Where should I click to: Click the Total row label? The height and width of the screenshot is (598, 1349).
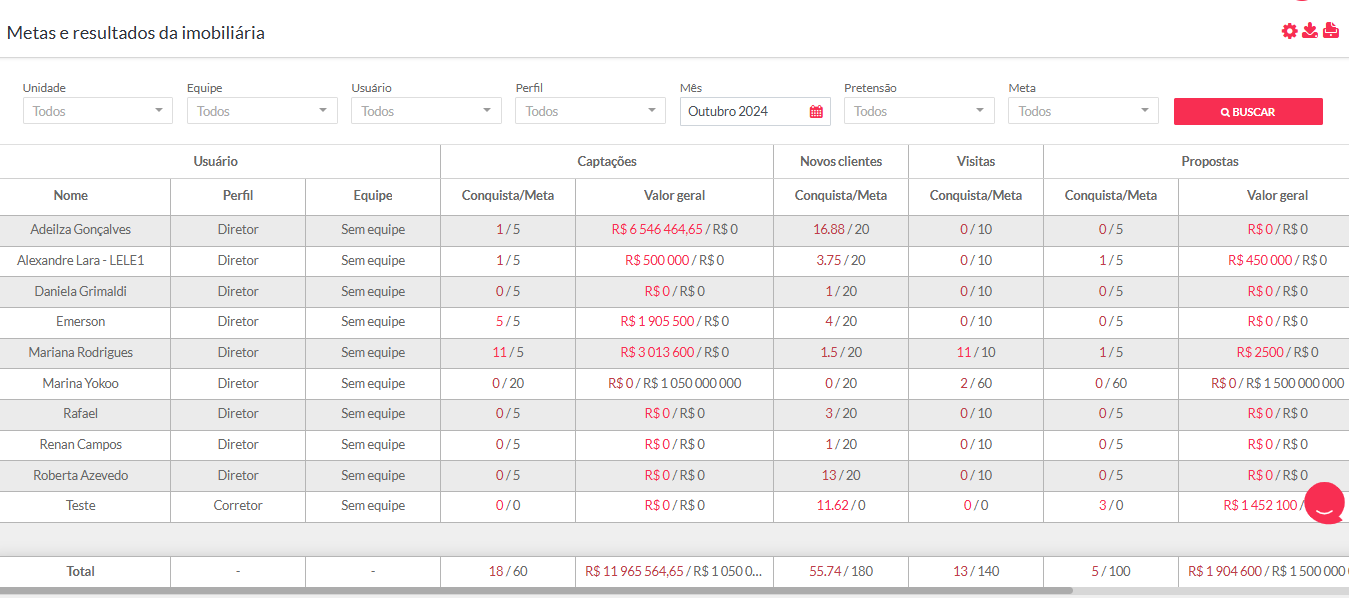[x=81, y=571]
